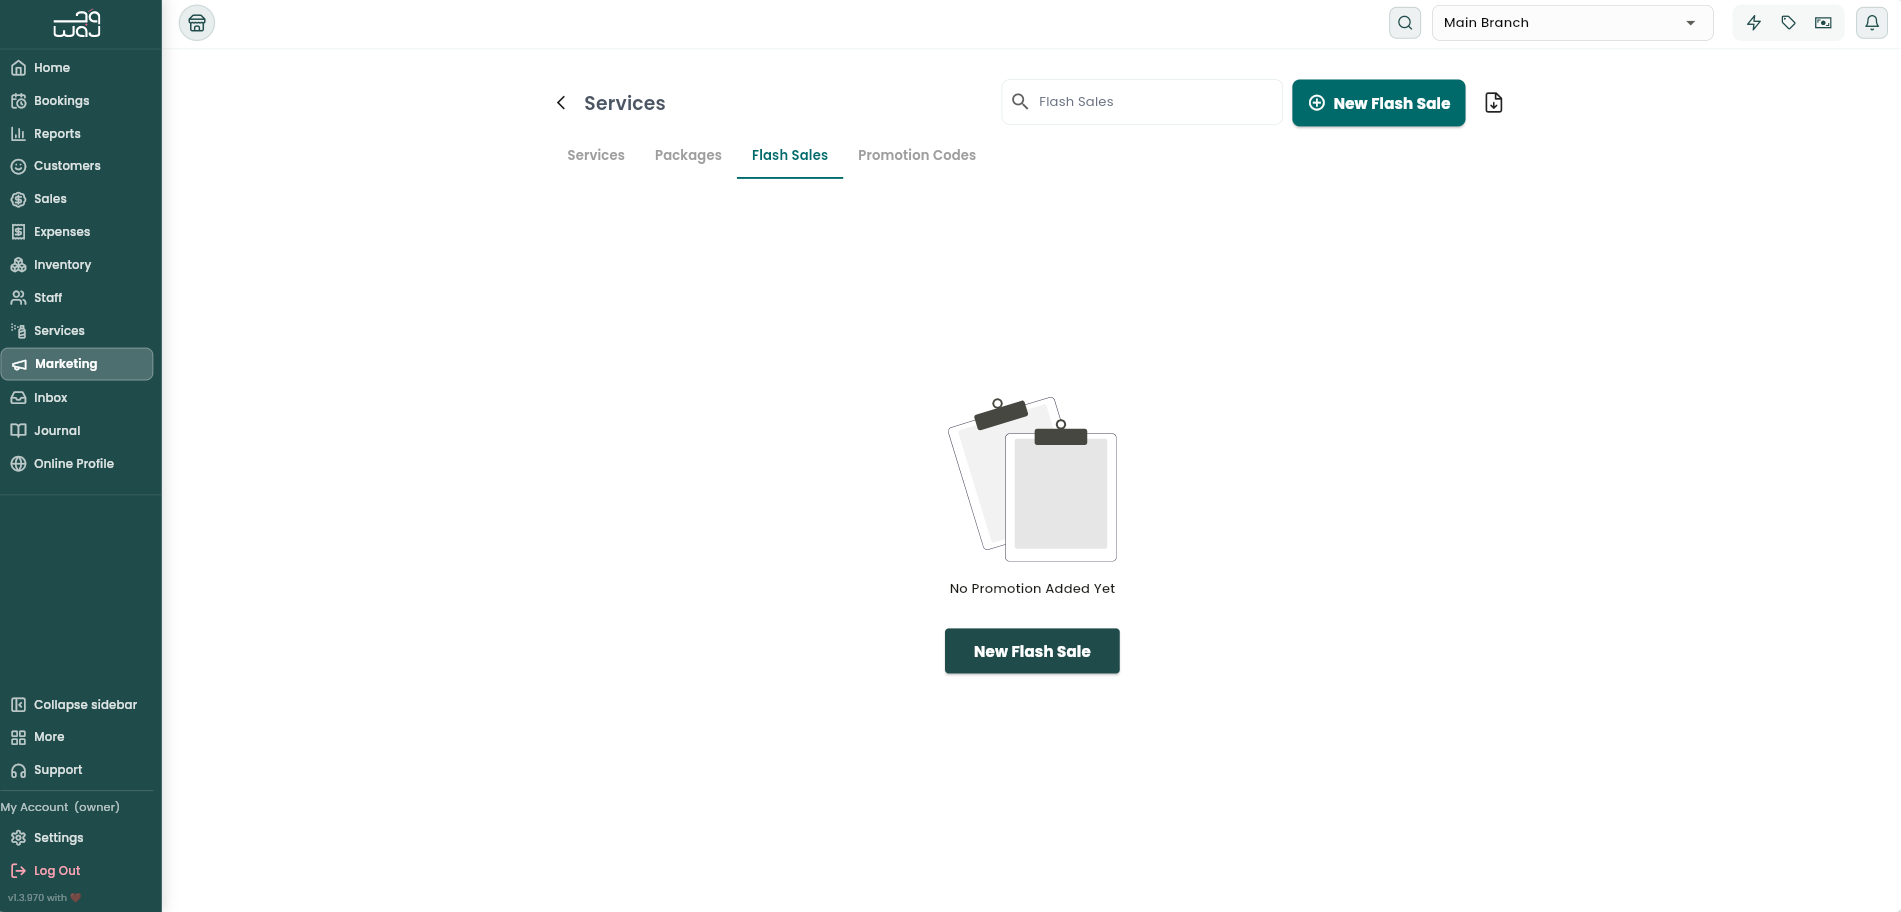Click the price tag icon in header
The image size is (1901, 912).
coord(1789,23)
